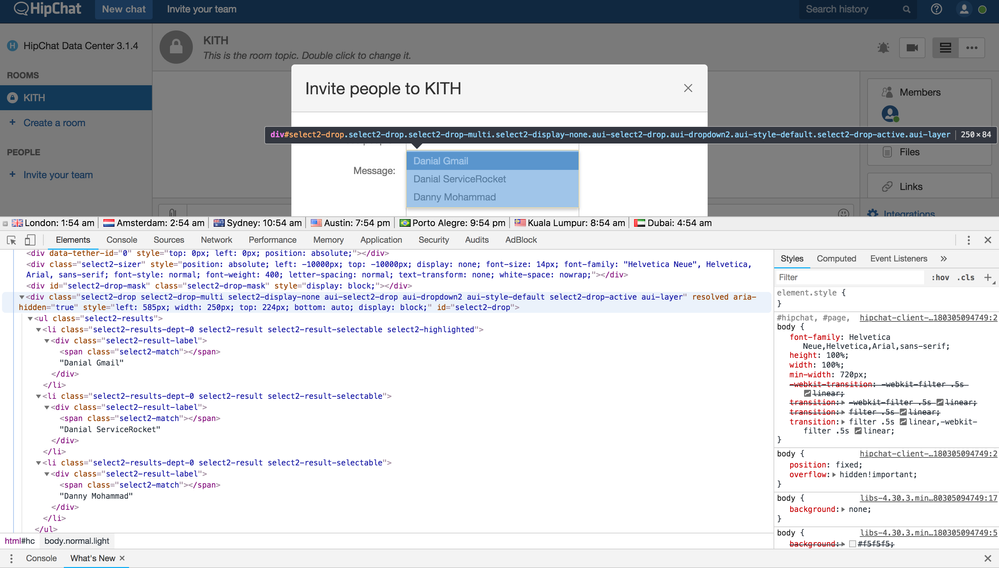Collapse the select2-highlighted li node
This screenshot has height=568, width=999.
[38, 330]
